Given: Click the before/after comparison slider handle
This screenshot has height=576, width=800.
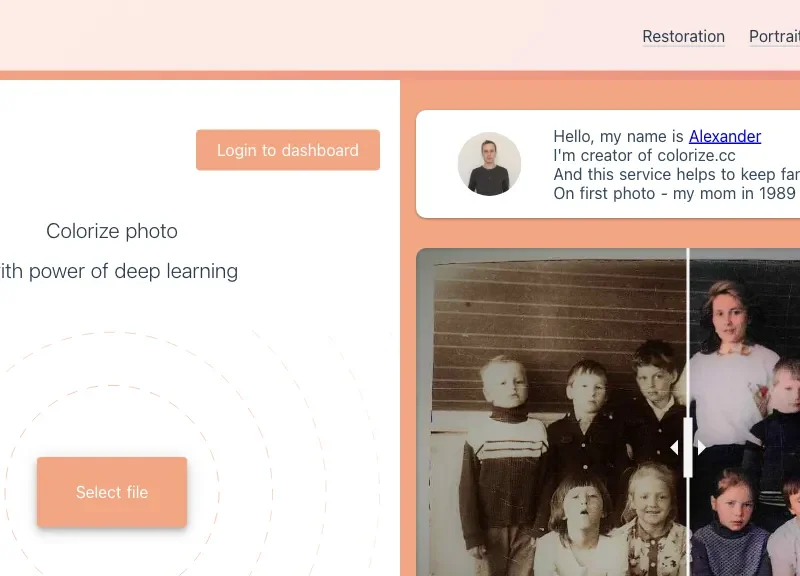Looking at the screenshot, I should [x=688, y=447].
